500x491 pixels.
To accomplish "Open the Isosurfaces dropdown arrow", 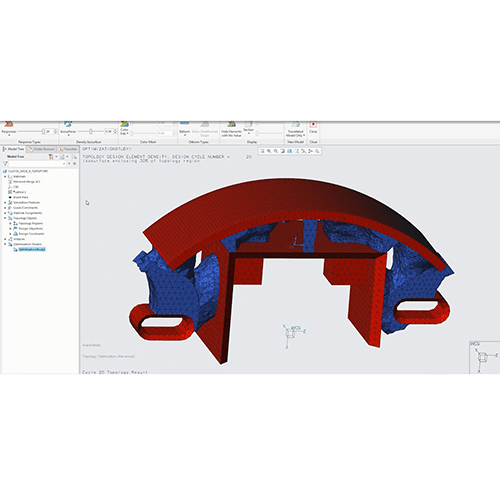I will 68,135.
